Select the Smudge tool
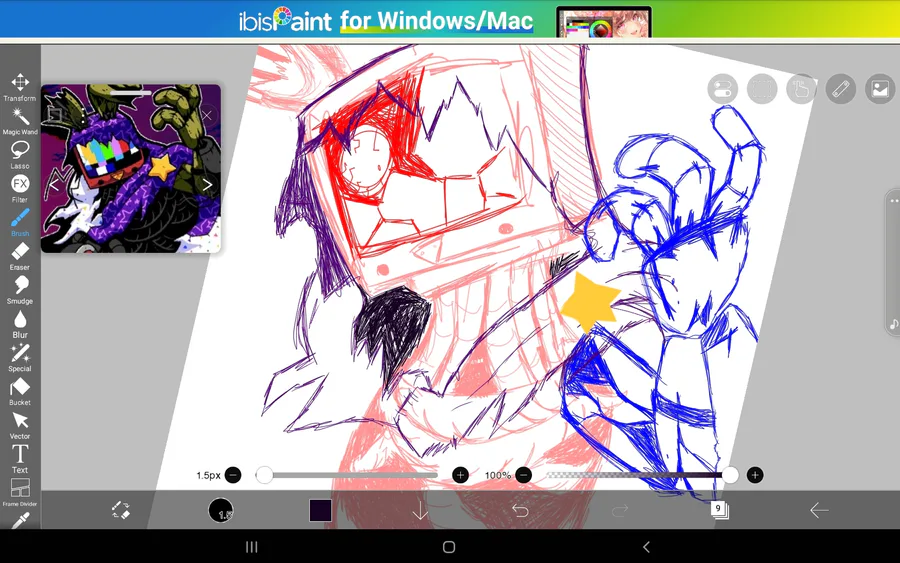 click(20, 290)
